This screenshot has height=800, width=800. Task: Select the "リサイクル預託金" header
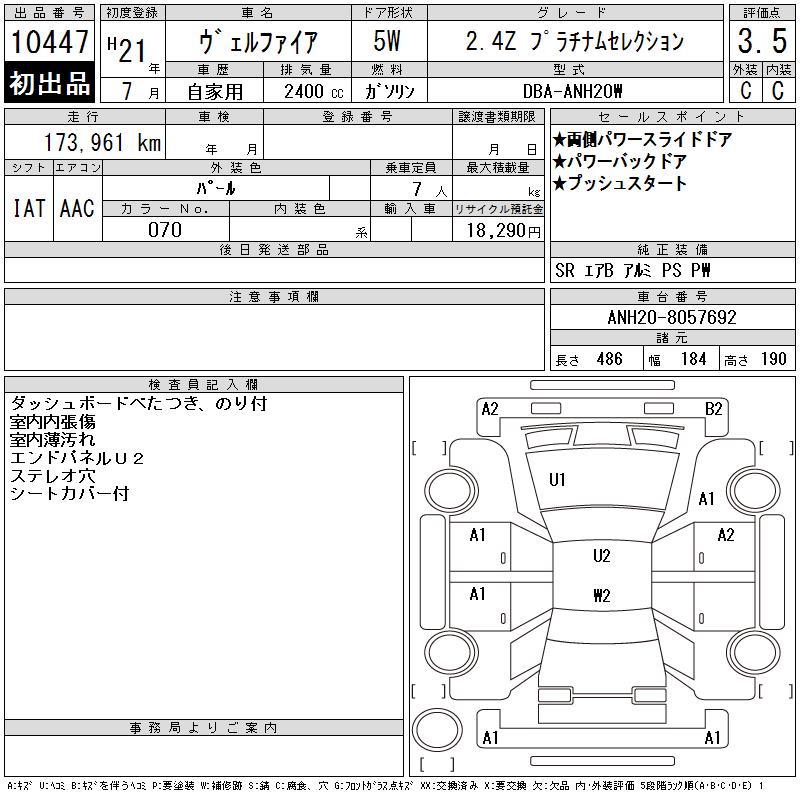point(498,209)
